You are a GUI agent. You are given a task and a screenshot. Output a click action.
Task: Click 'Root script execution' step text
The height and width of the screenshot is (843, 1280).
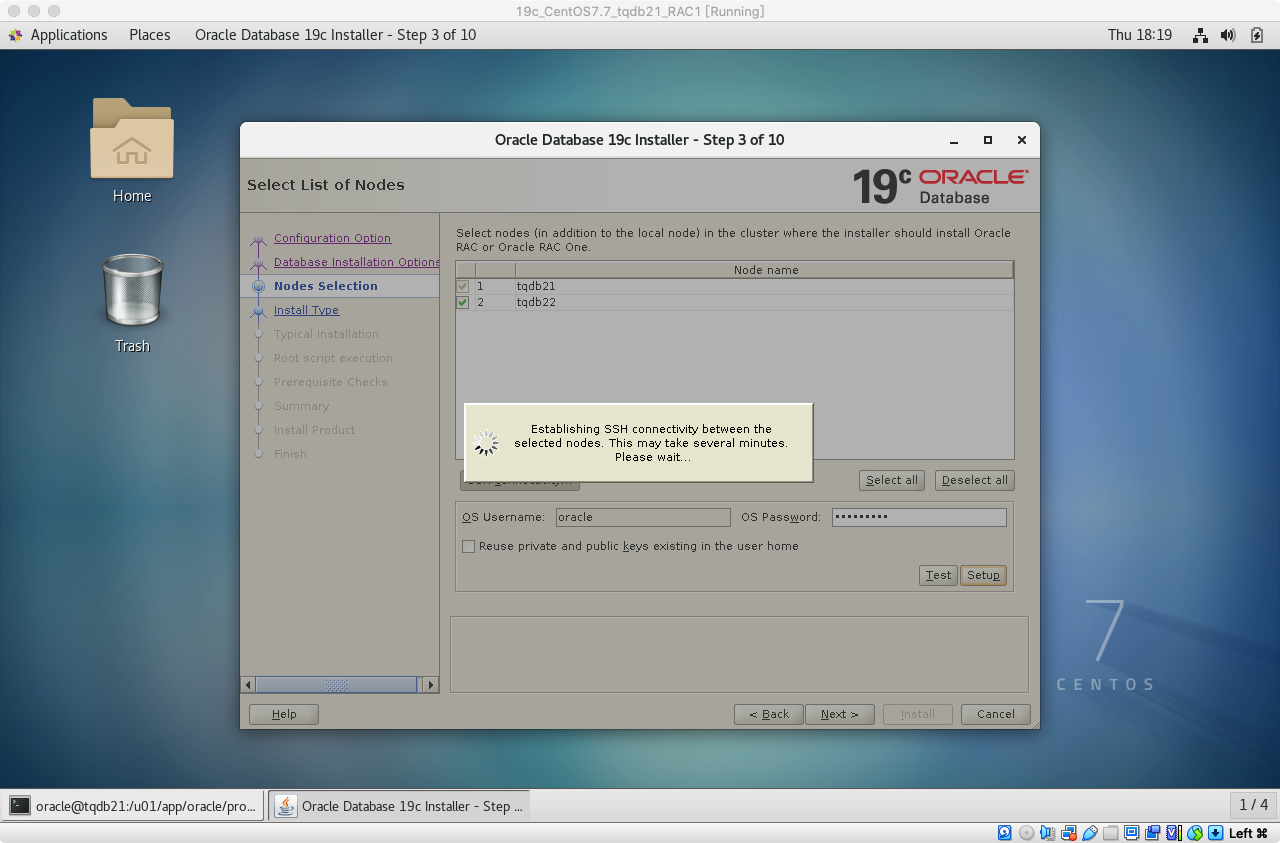(333, 358)
